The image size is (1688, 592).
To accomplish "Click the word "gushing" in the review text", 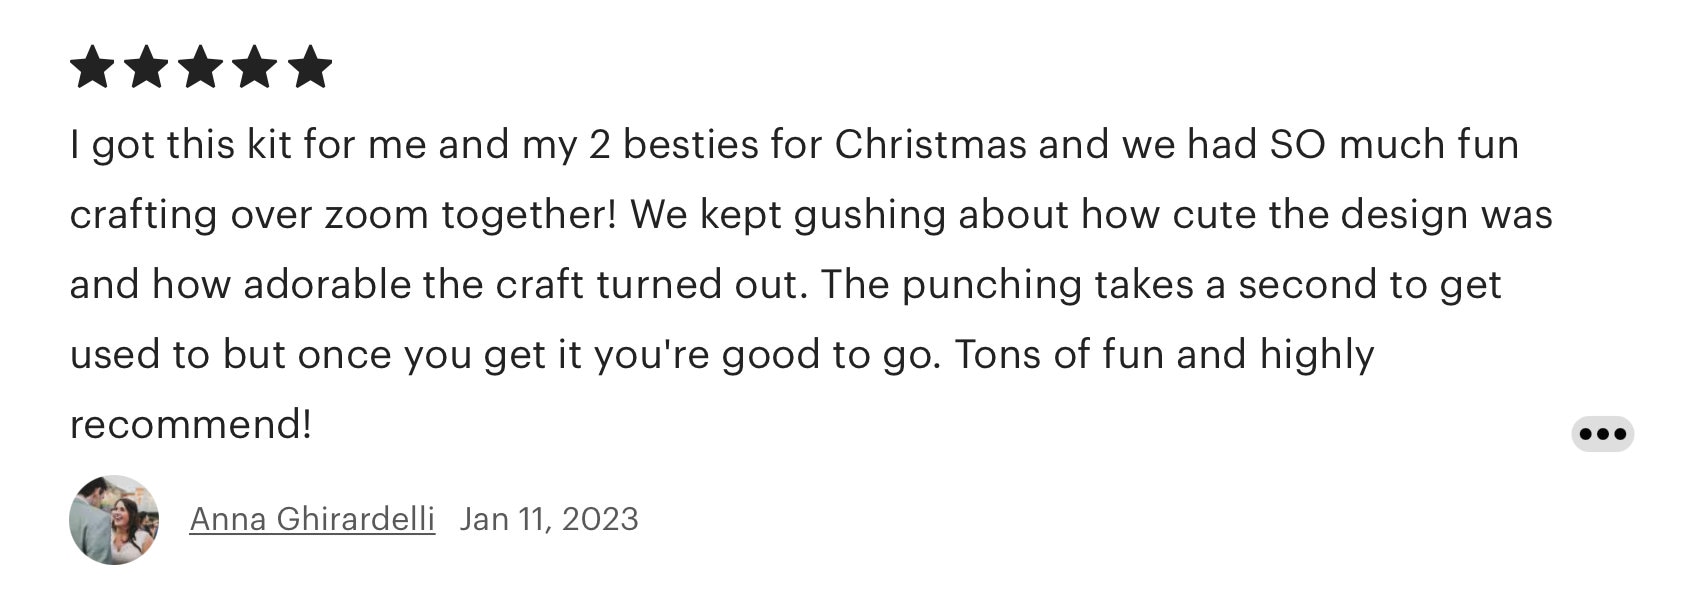I will pyautogui.click(x=870, y=217).
